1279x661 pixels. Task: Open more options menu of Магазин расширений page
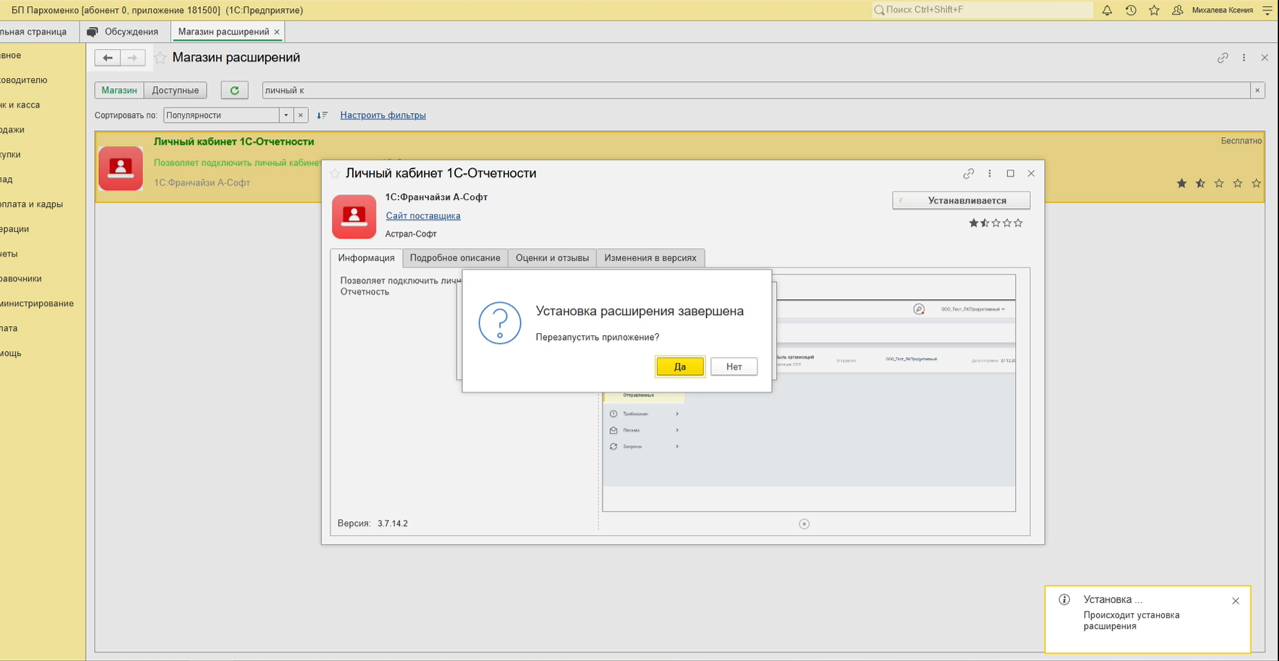(1244, 58)
